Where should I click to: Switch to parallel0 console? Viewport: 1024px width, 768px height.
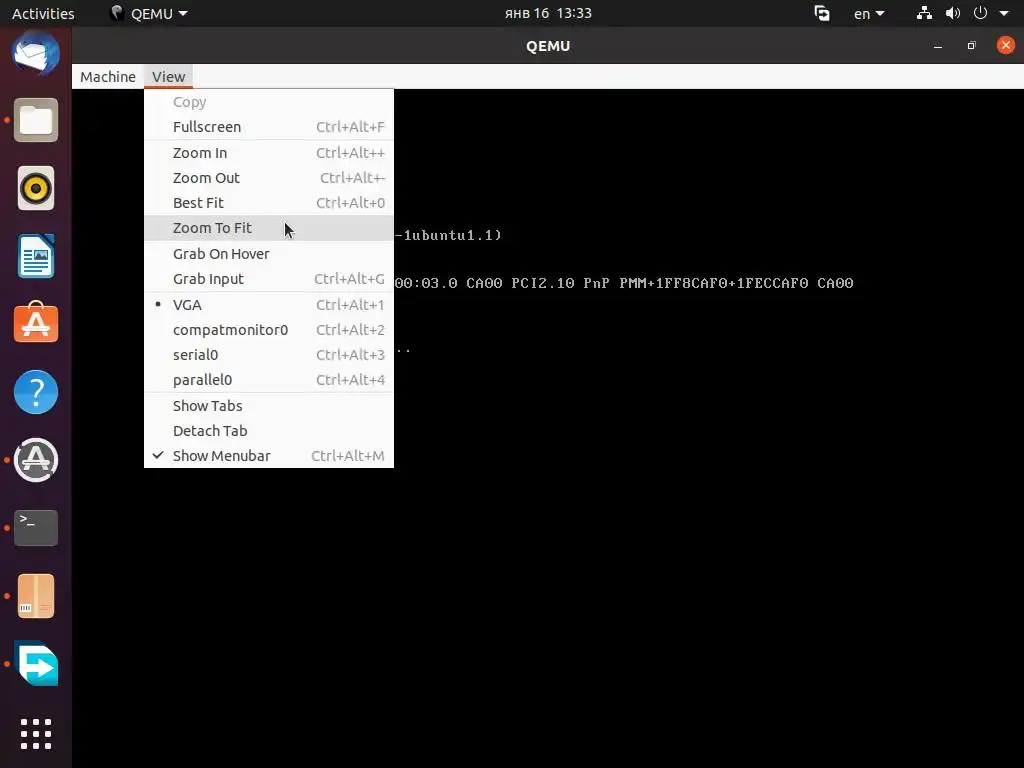point(268,379)
